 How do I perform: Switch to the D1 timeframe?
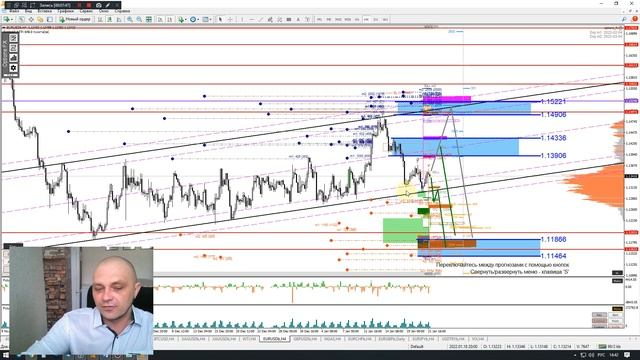376,19
